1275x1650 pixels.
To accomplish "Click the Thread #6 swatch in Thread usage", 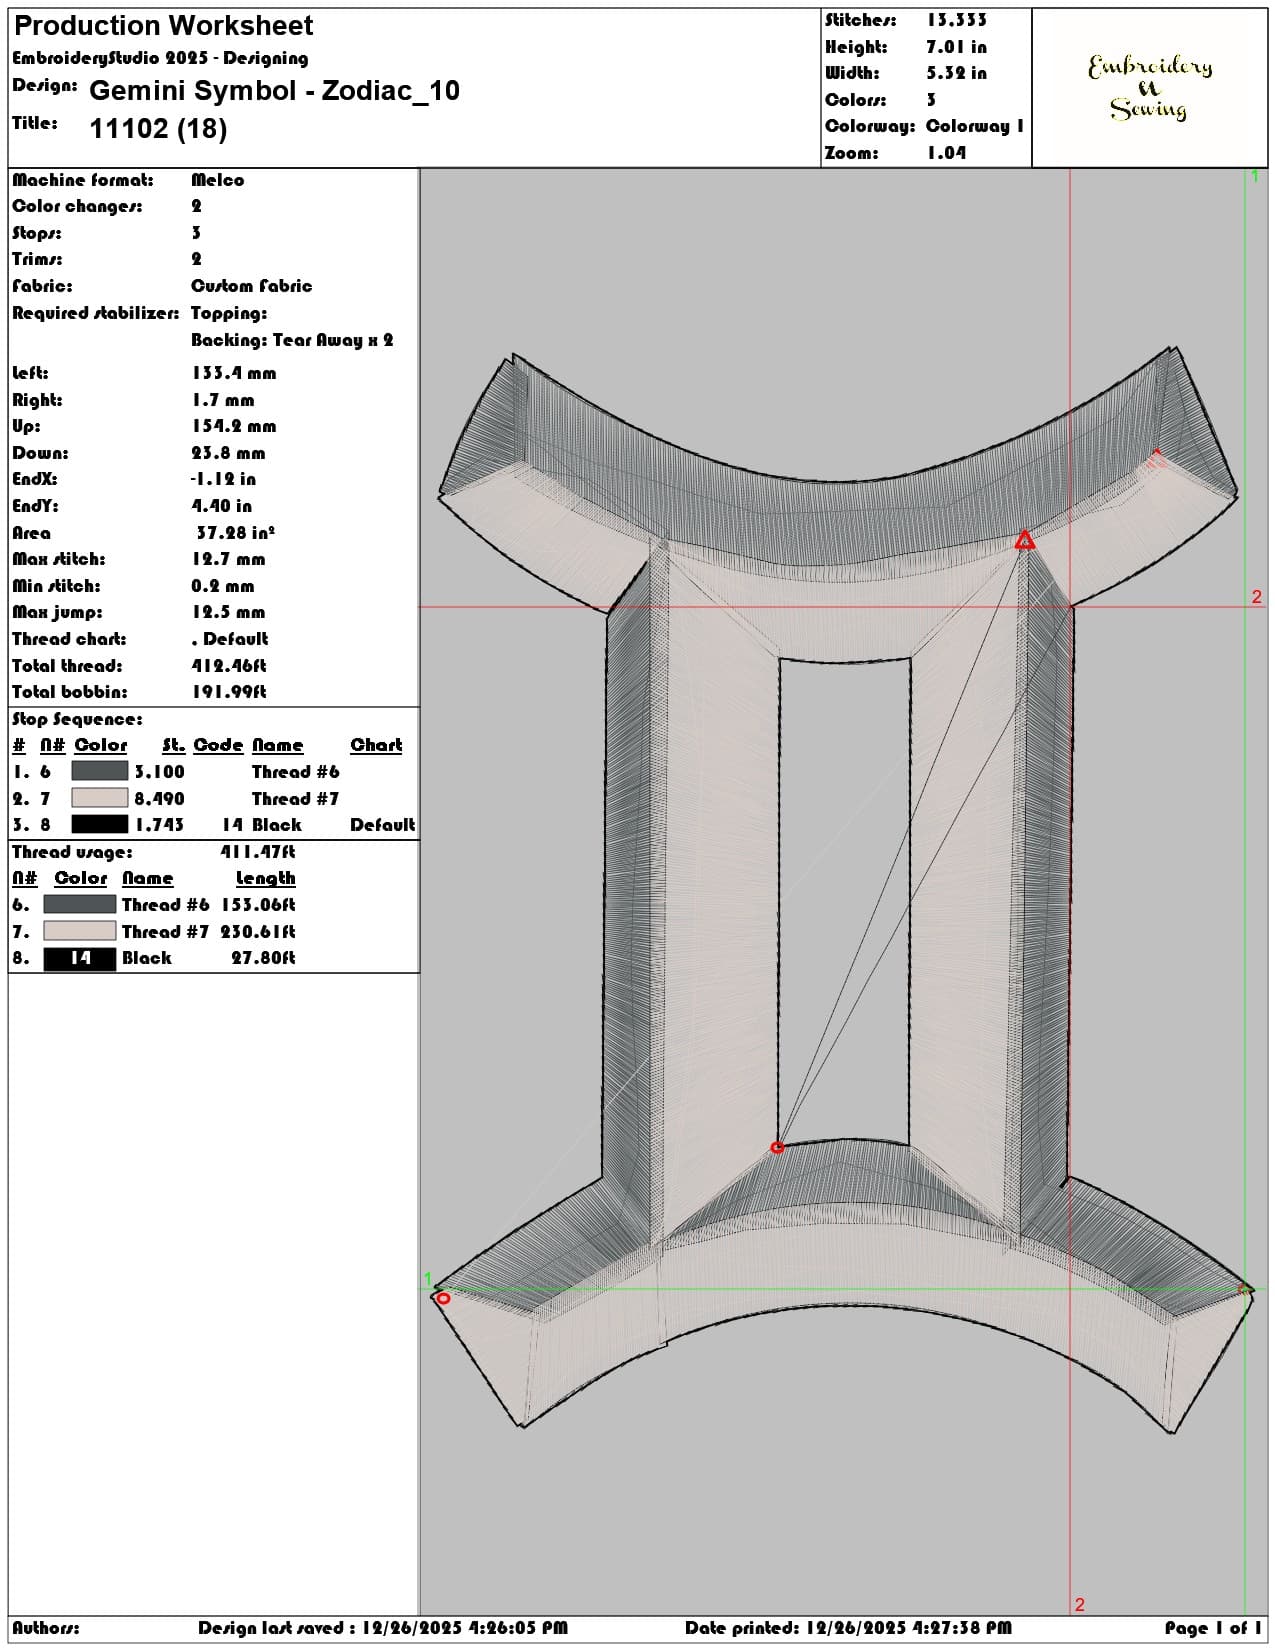I will [80, 904].
